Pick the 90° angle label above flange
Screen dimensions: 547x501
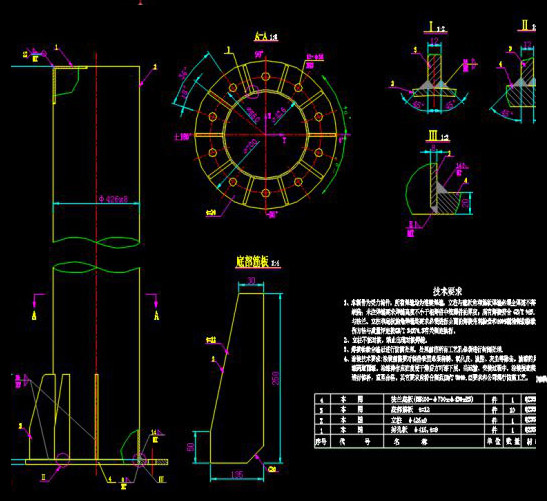point(259,54)
